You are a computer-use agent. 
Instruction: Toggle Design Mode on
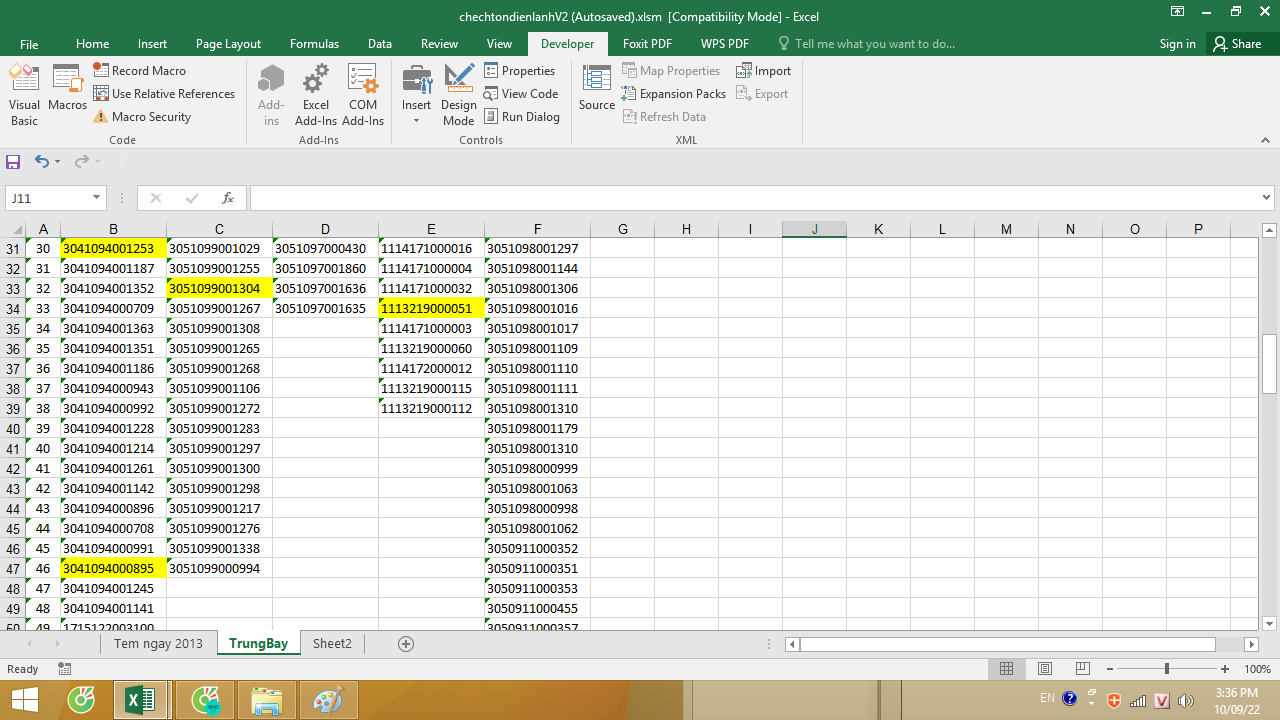(459, 97)
